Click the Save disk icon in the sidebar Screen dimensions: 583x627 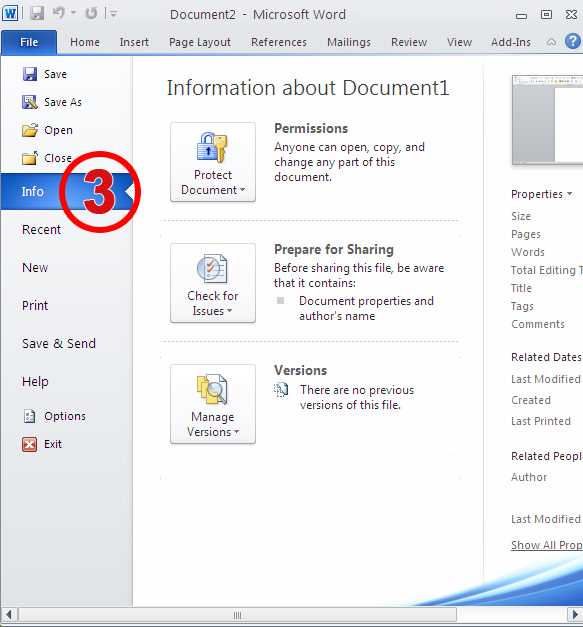coord(30,74)
